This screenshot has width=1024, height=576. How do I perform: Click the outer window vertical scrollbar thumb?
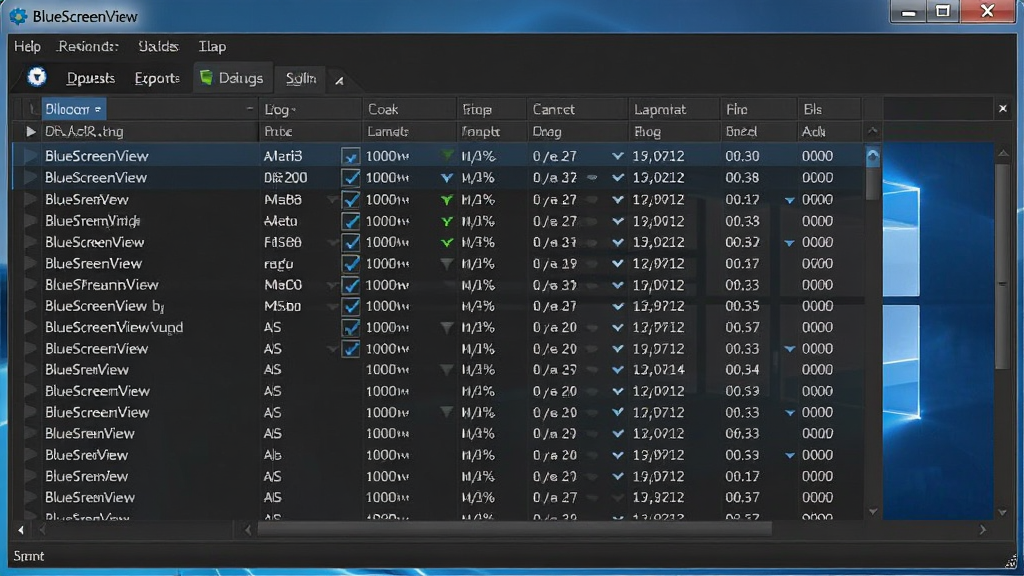tap(1003, 268)
